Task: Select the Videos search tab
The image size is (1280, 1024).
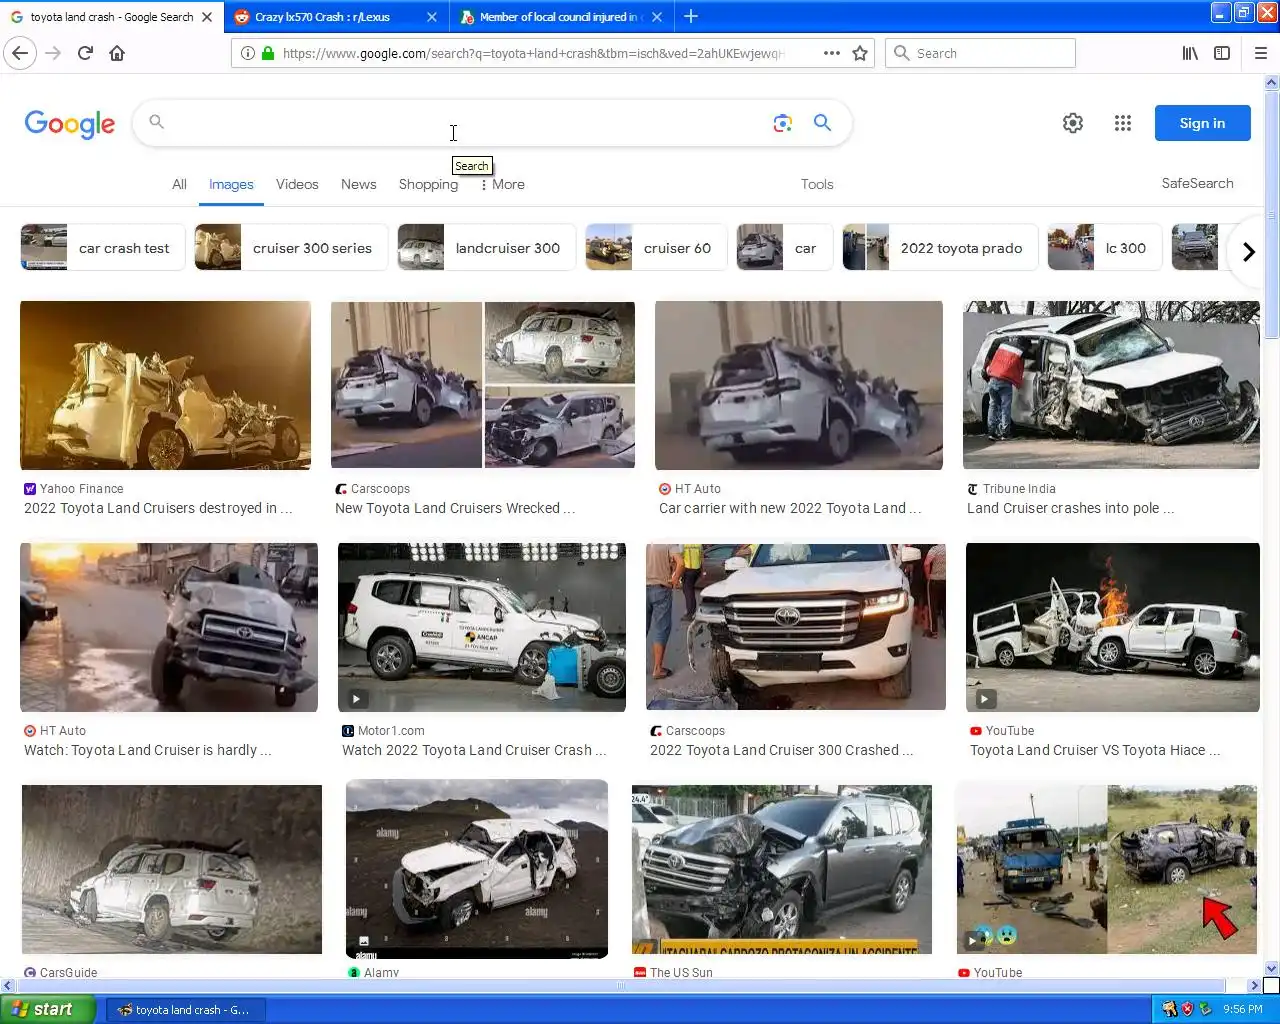Action: (x=297, y=184)
